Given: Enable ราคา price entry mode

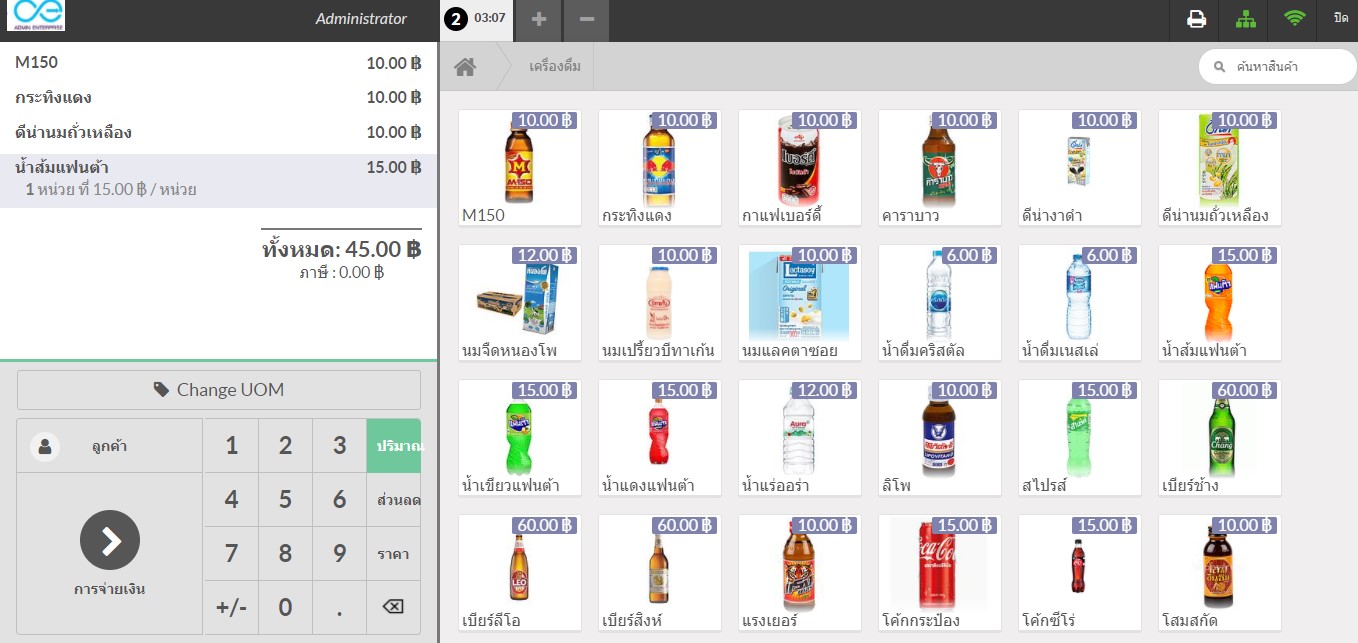Looking at the screenshot, I should [394, 553].
